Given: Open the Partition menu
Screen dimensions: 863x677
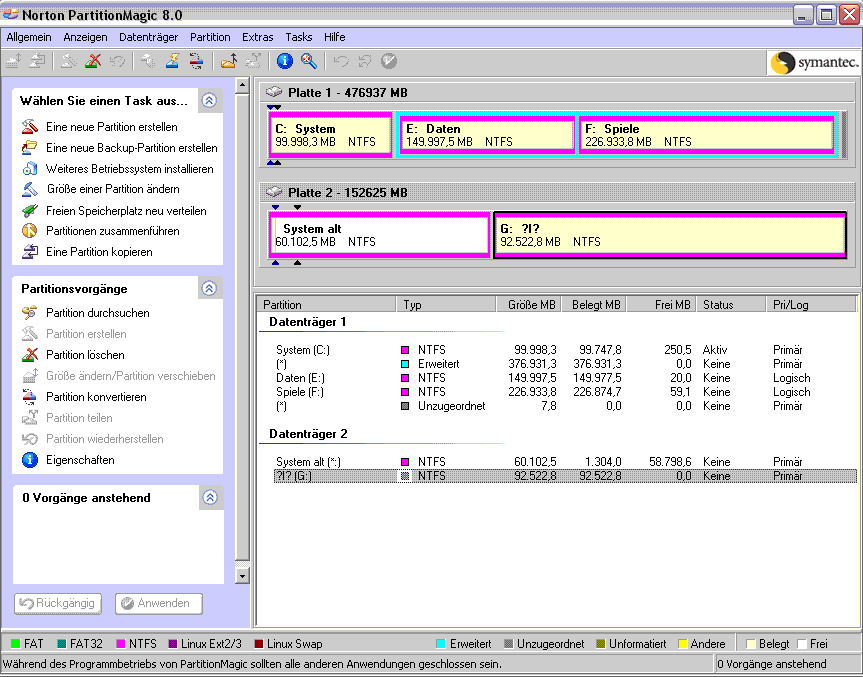Looking at the screenshot, I should 210,37.
